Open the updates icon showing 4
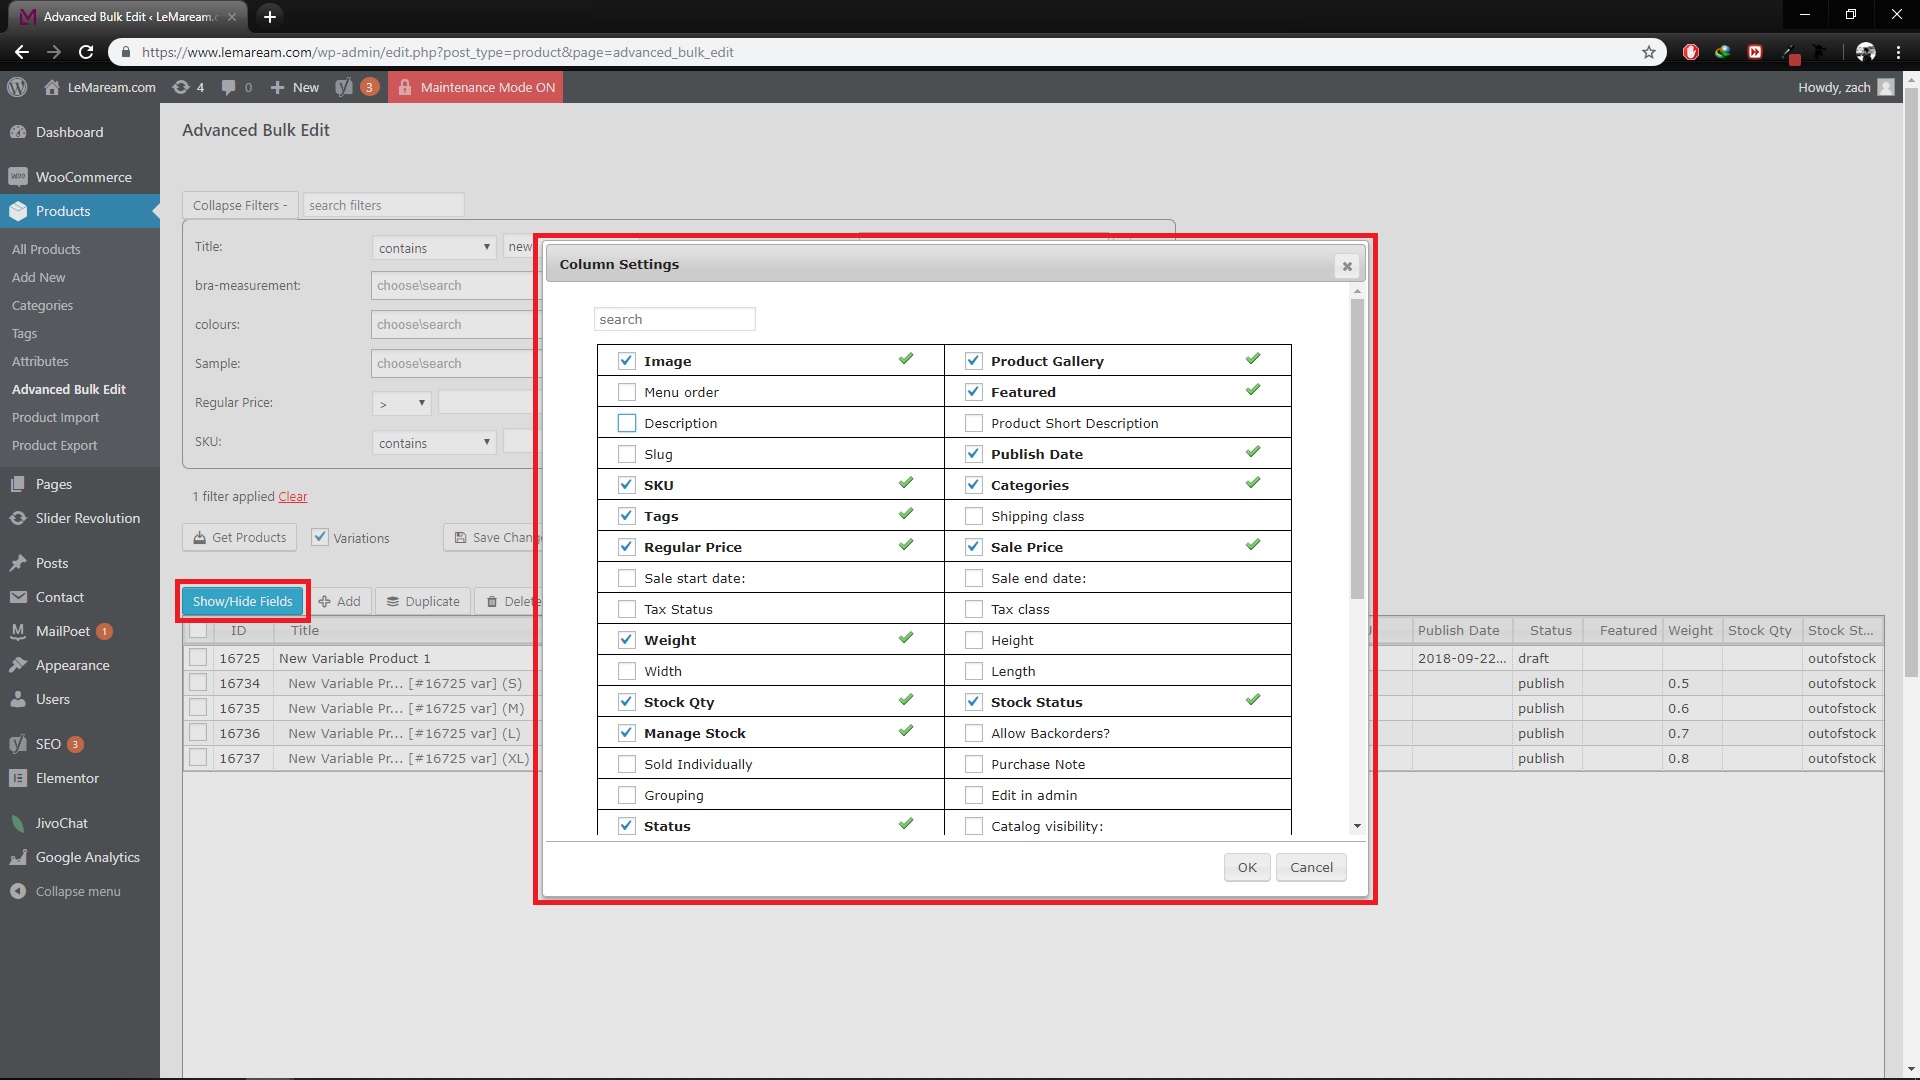Screen dimensions: 1920x1080 click(x=181, y=87)
